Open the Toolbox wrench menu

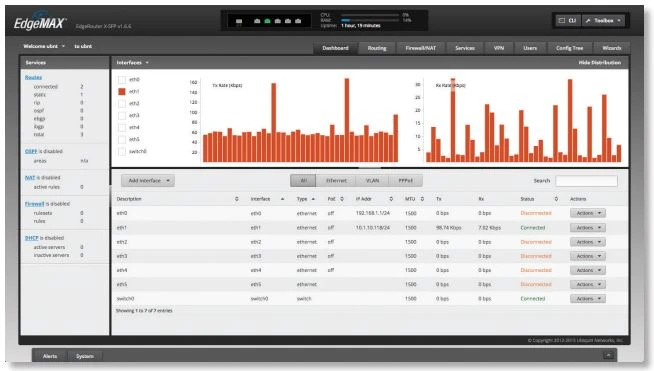[x=603, y=20]
